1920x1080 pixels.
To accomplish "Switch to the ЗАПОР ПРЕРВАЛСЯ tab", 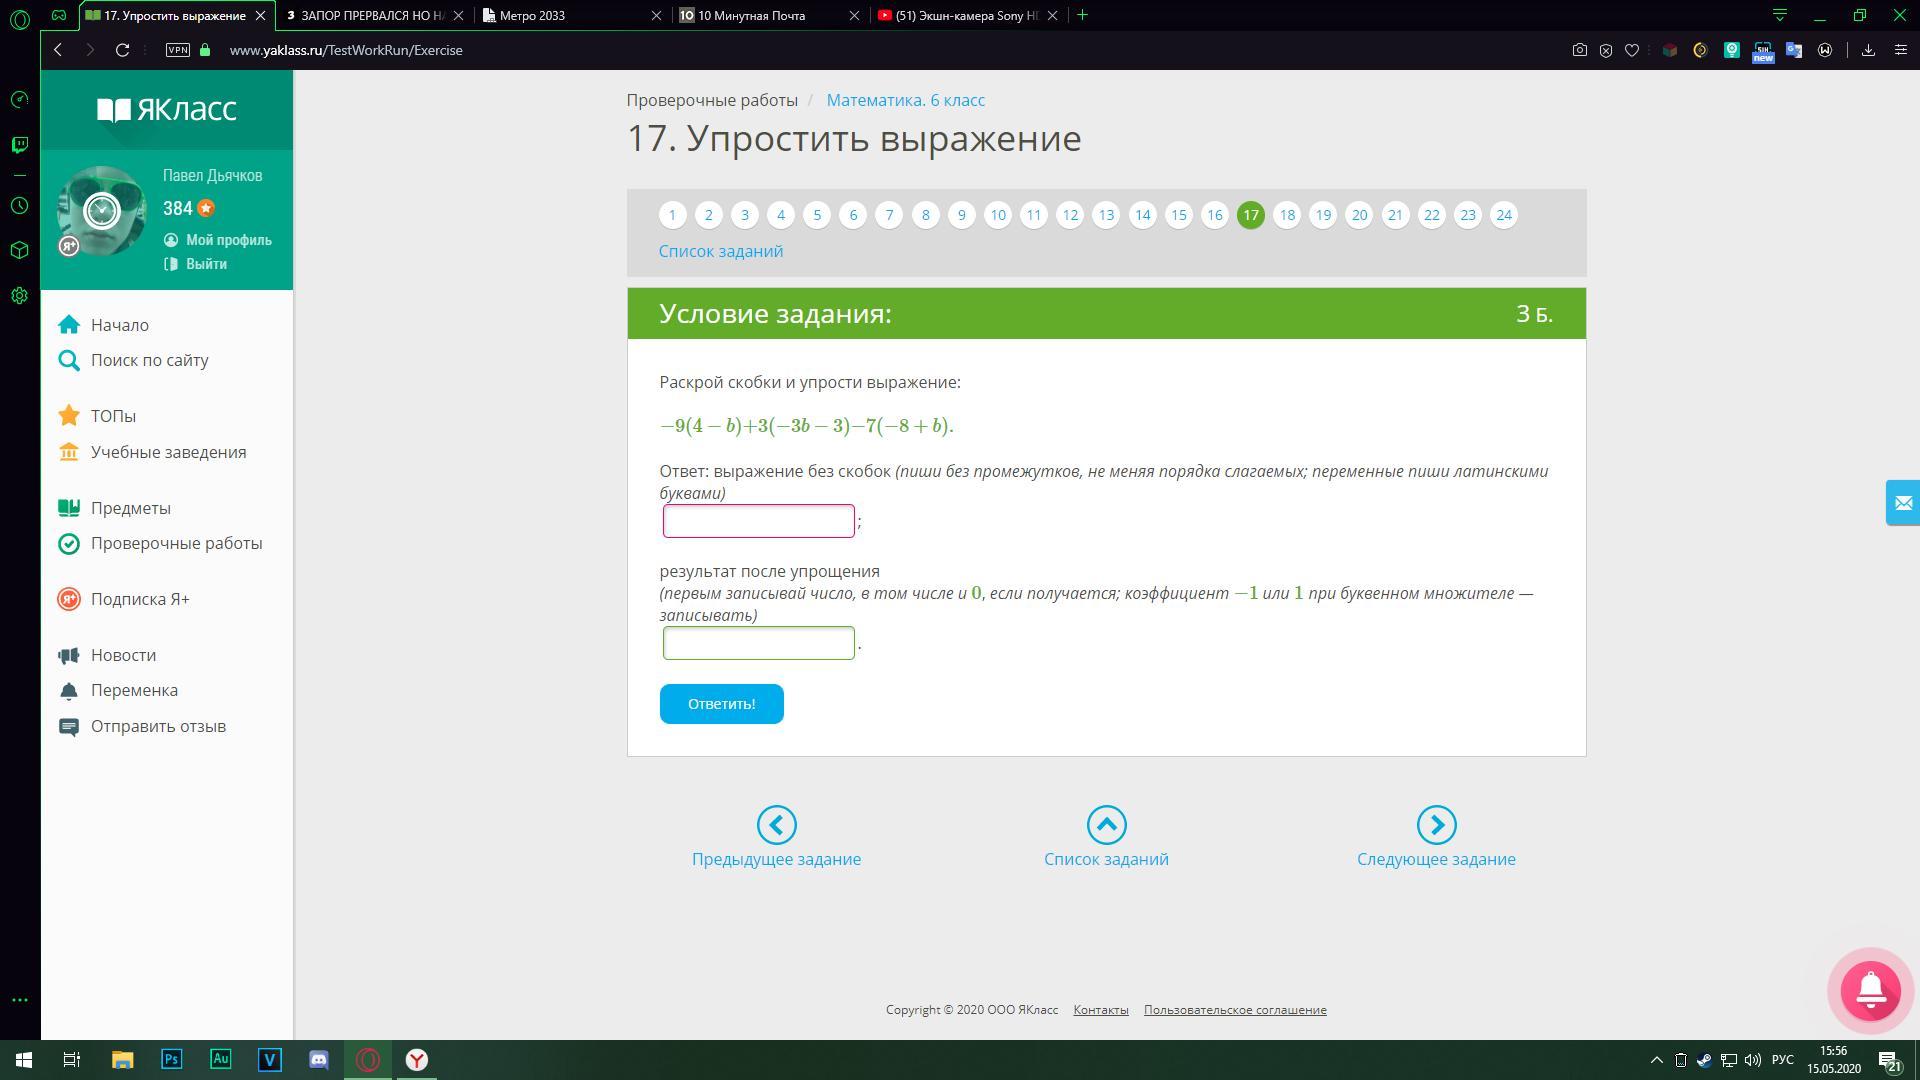I will (x=372, y=15).
